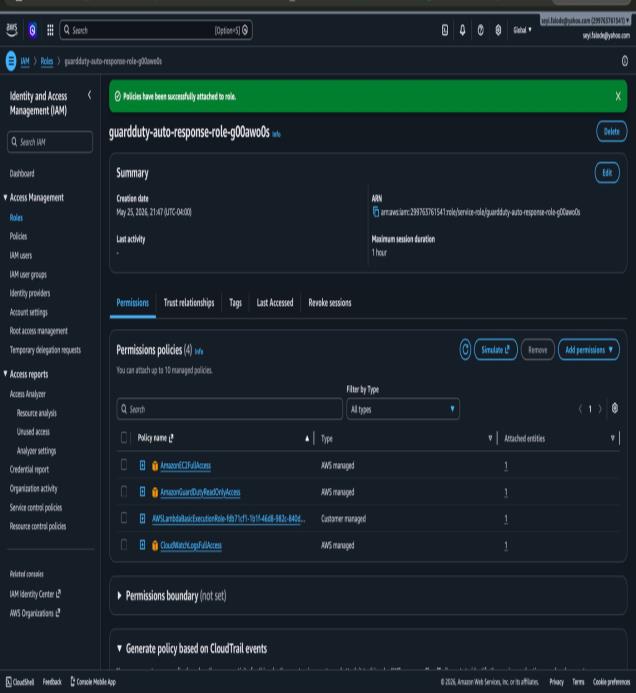Go to Roles breadcrumb link
The width and height of the screenshot is (636, 693).
[47, 61]
